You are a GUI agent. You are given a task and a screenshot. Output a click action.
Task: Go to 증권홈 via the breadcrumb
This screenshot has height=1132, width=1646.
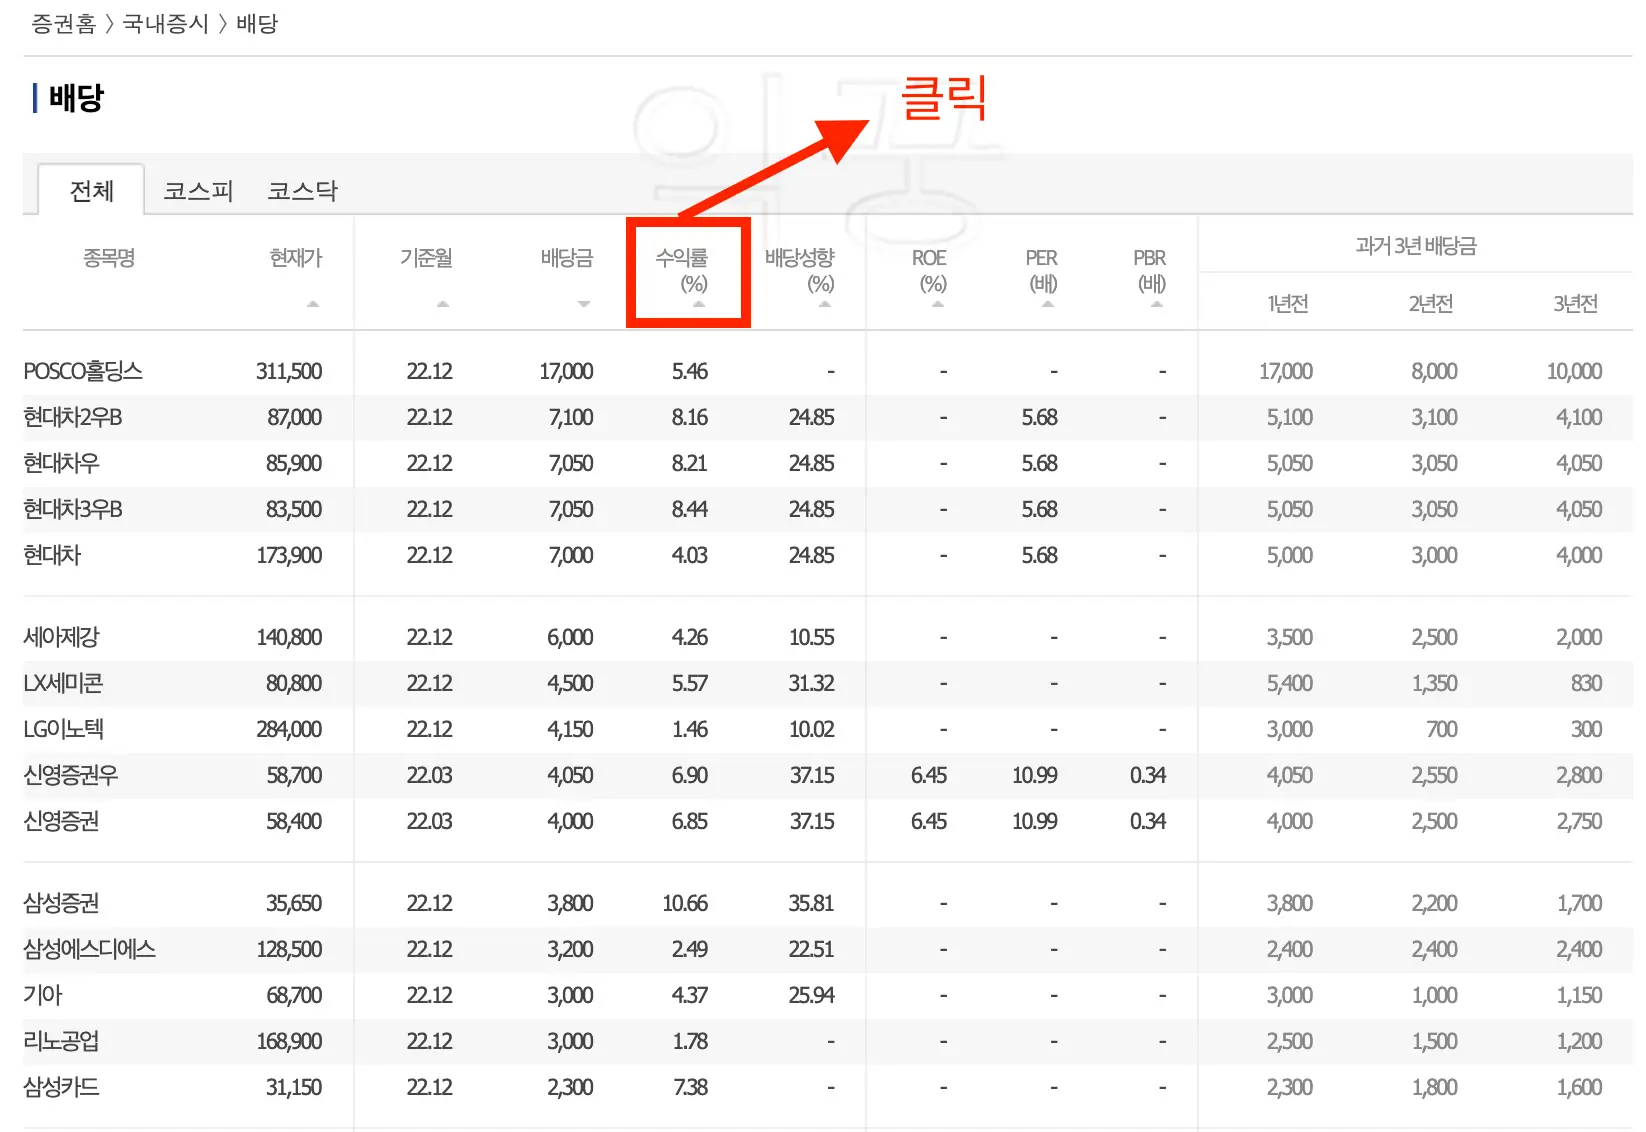coord(64,23)
